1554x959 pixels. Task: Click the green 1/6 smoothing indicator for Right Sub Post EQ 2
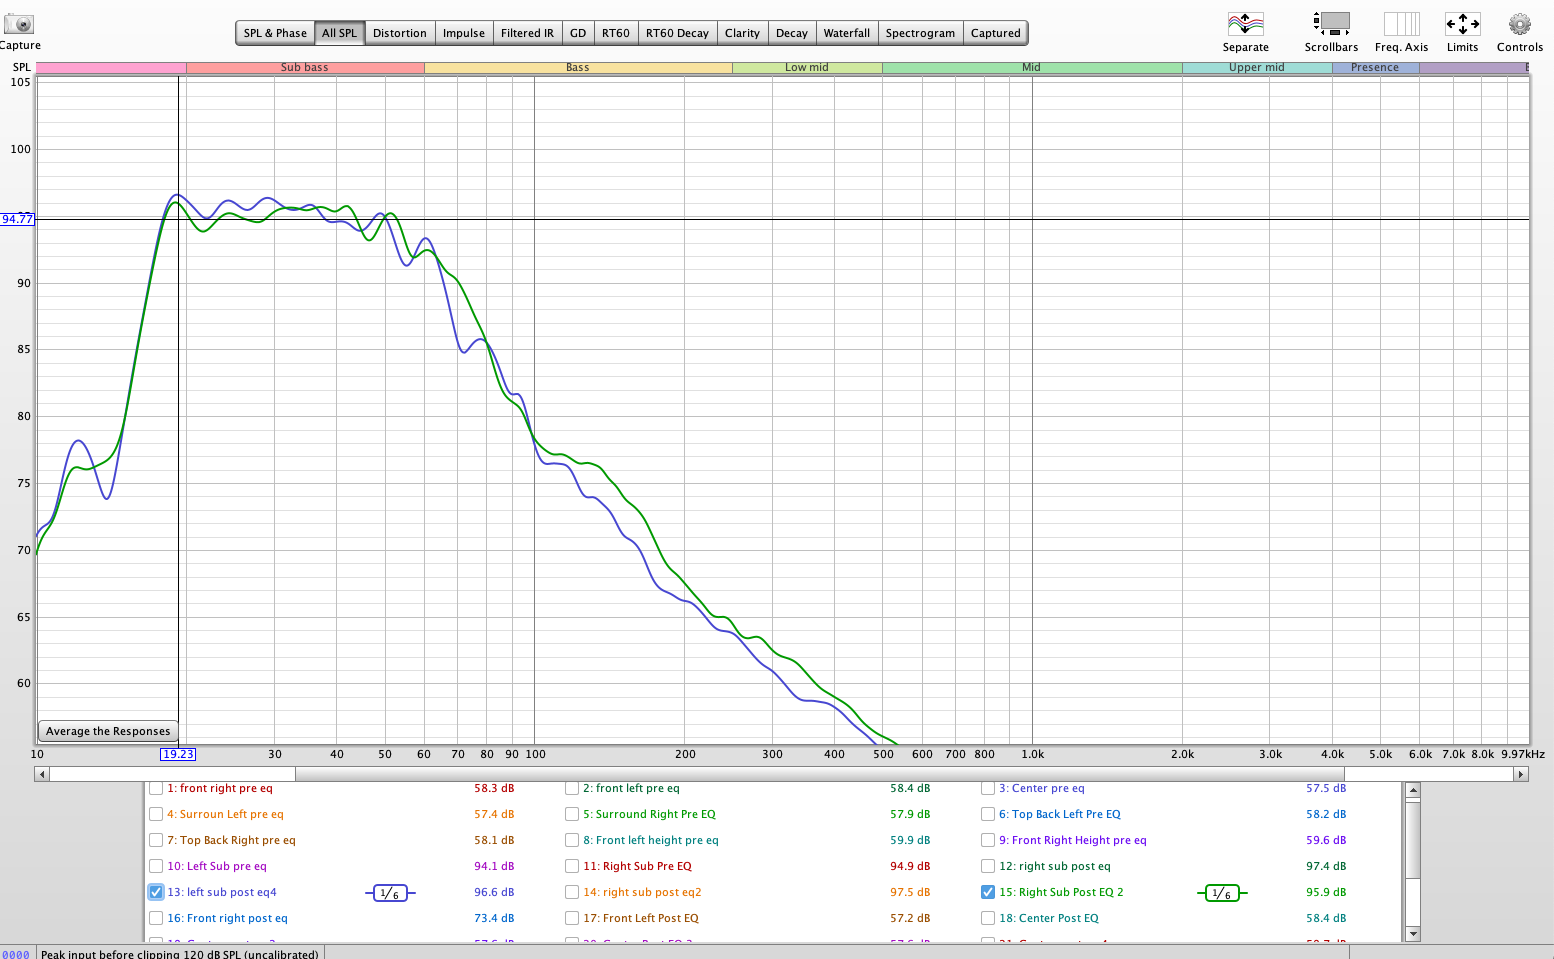pyautogui.click(x=1222, y=893)
